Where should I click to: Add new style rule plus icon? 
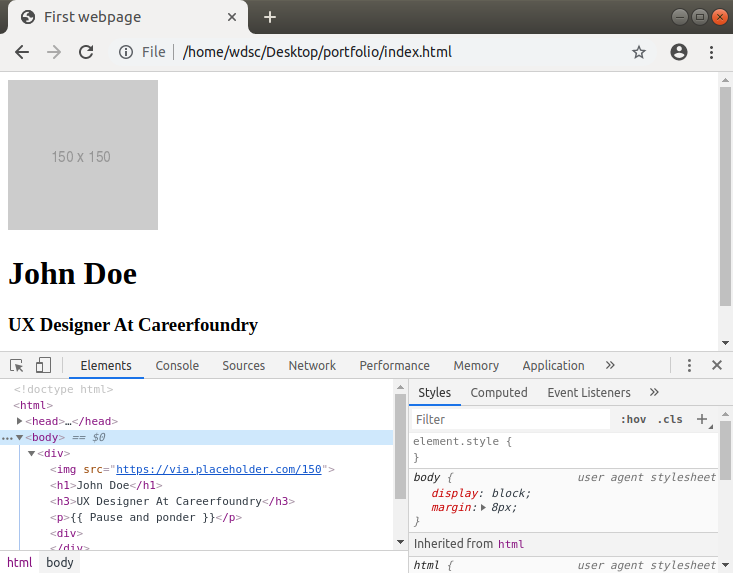[702, 419]
